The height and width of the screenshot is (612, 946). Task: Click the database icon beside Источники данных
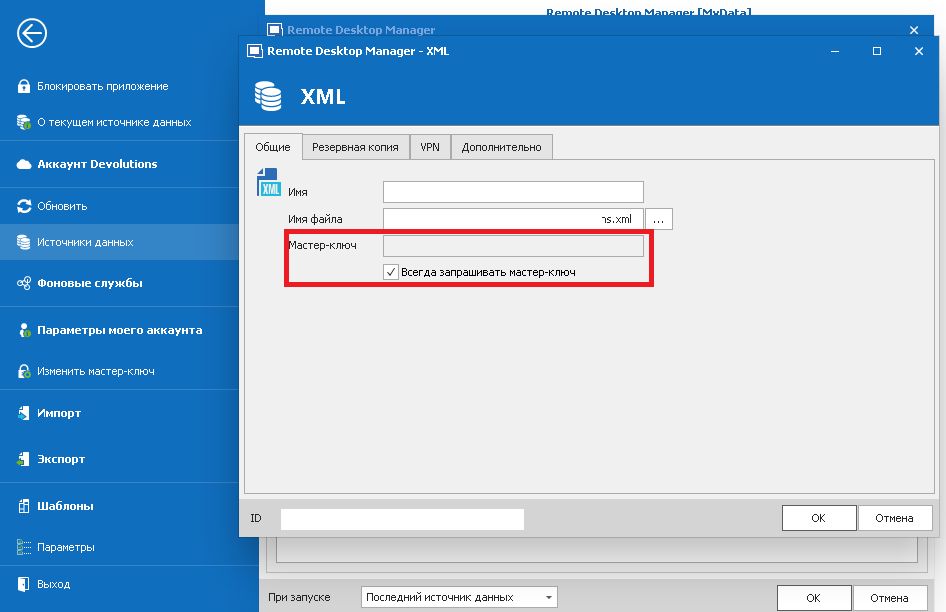click(24, 242)
